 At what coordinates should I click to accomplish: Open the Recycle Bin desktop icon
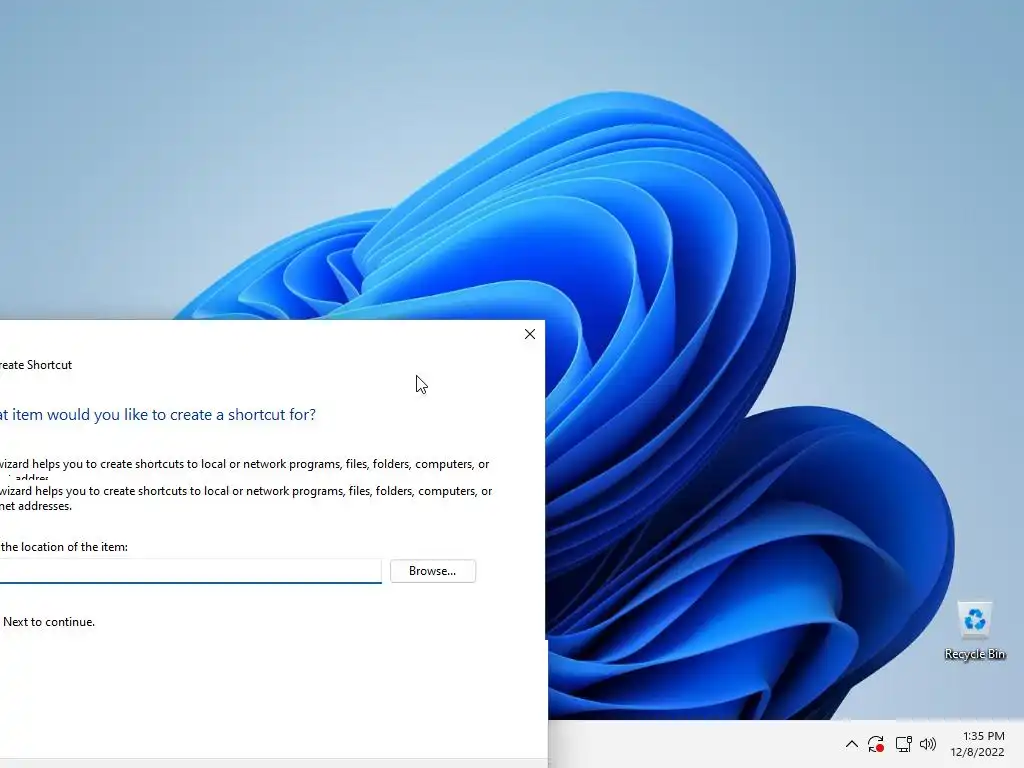coord(974,631)
